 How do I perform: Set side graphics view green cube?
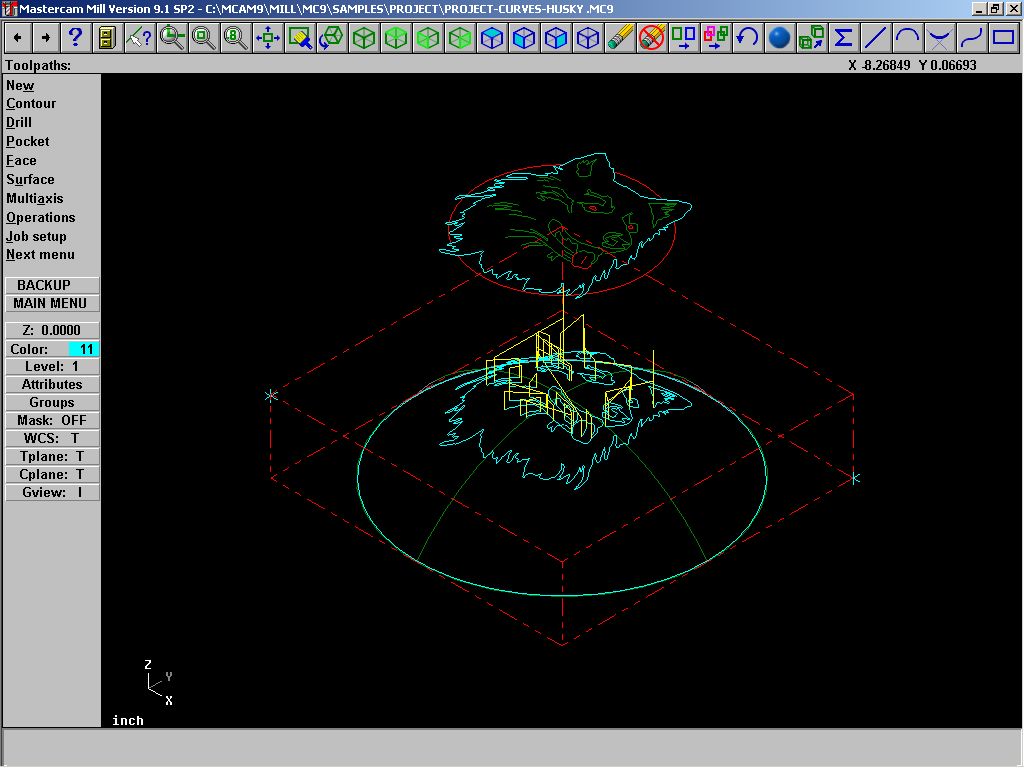(x=460, y=38)
